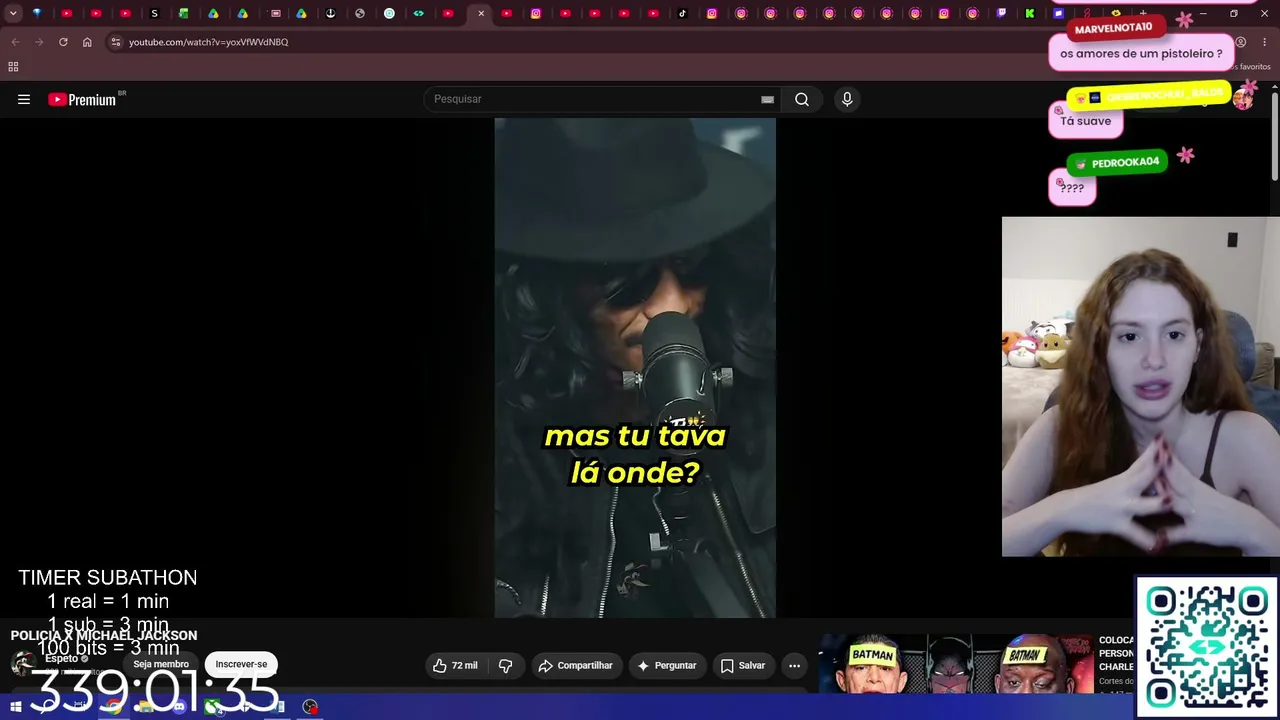Open the Batman recommended video thumbnail

(956, 663)
